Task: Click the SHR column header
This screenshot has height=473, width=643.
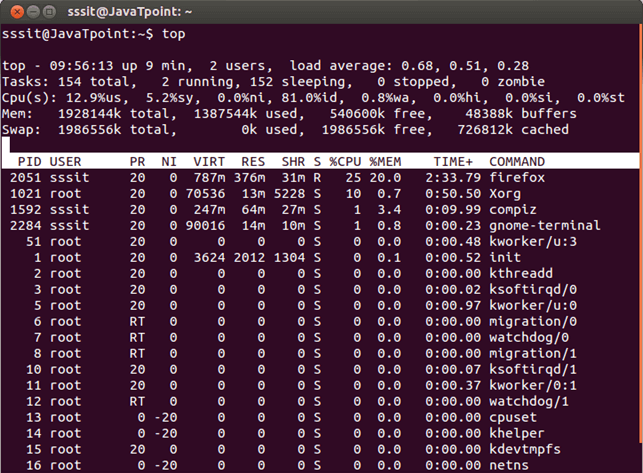Action: tap(293, 162)
